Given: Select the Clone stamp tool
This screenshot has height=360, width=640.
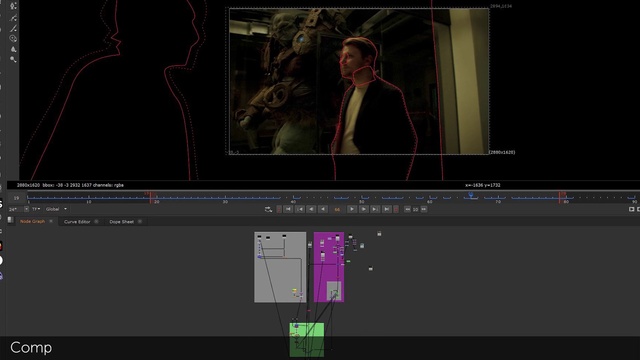Looking at the screenshot, I should 13,39.
